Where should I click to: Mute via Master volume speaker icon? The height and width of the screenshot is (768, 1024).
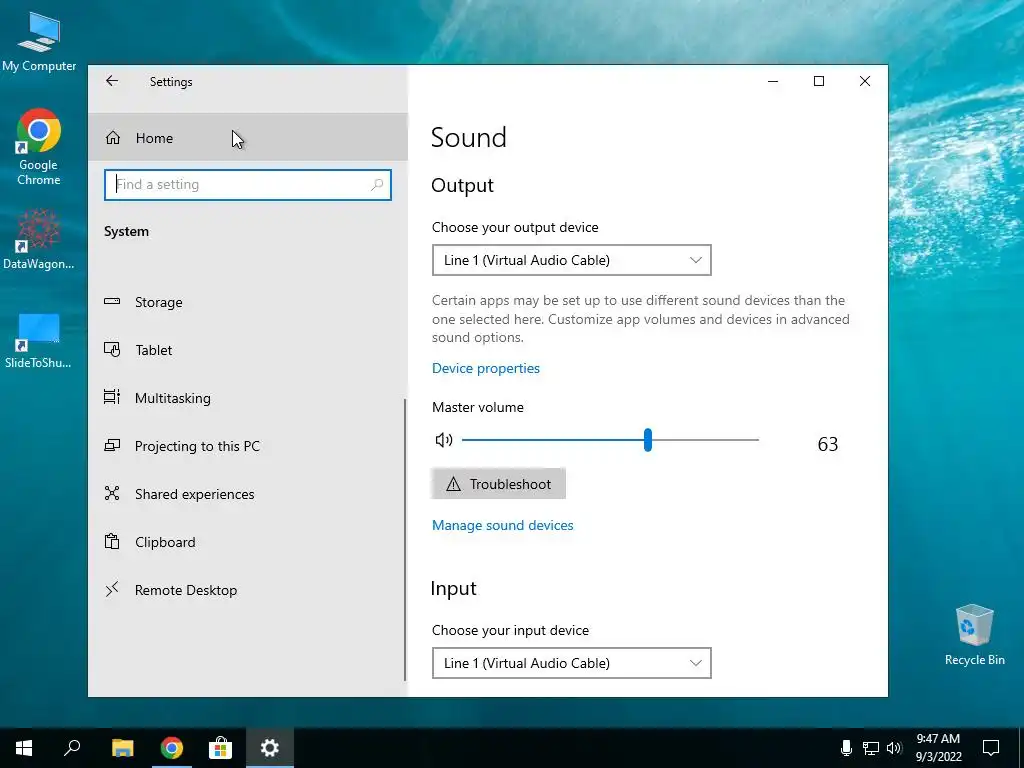[x=444, y=440]
